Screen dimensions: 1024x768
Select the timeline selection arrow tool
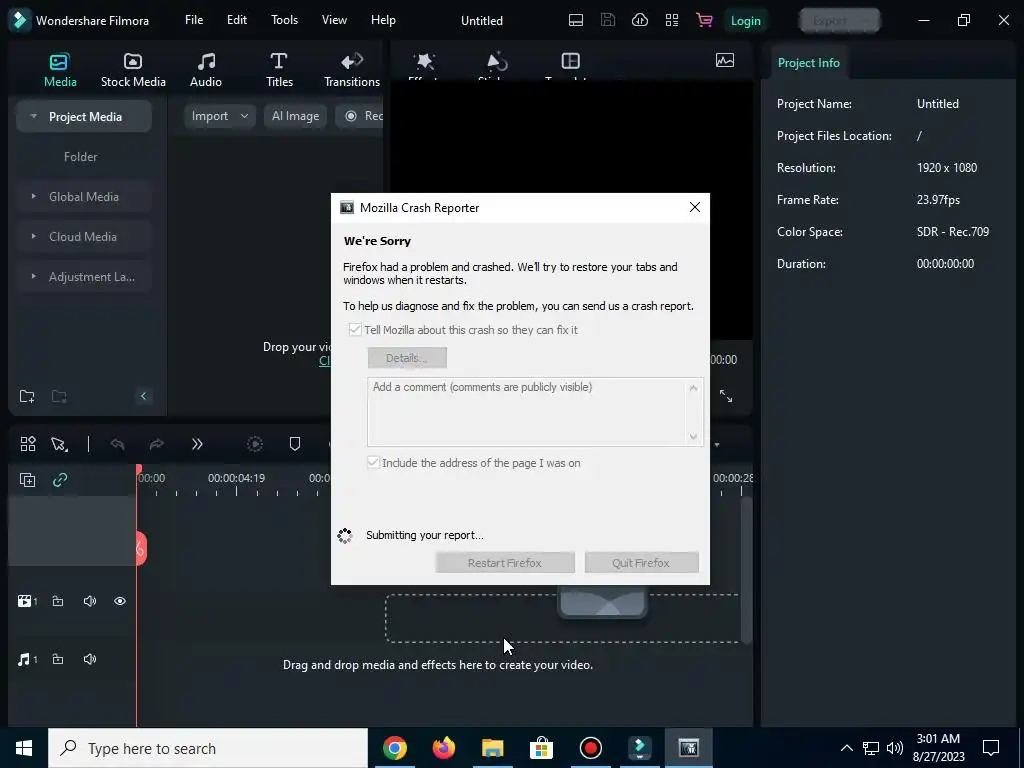point(59,444)
